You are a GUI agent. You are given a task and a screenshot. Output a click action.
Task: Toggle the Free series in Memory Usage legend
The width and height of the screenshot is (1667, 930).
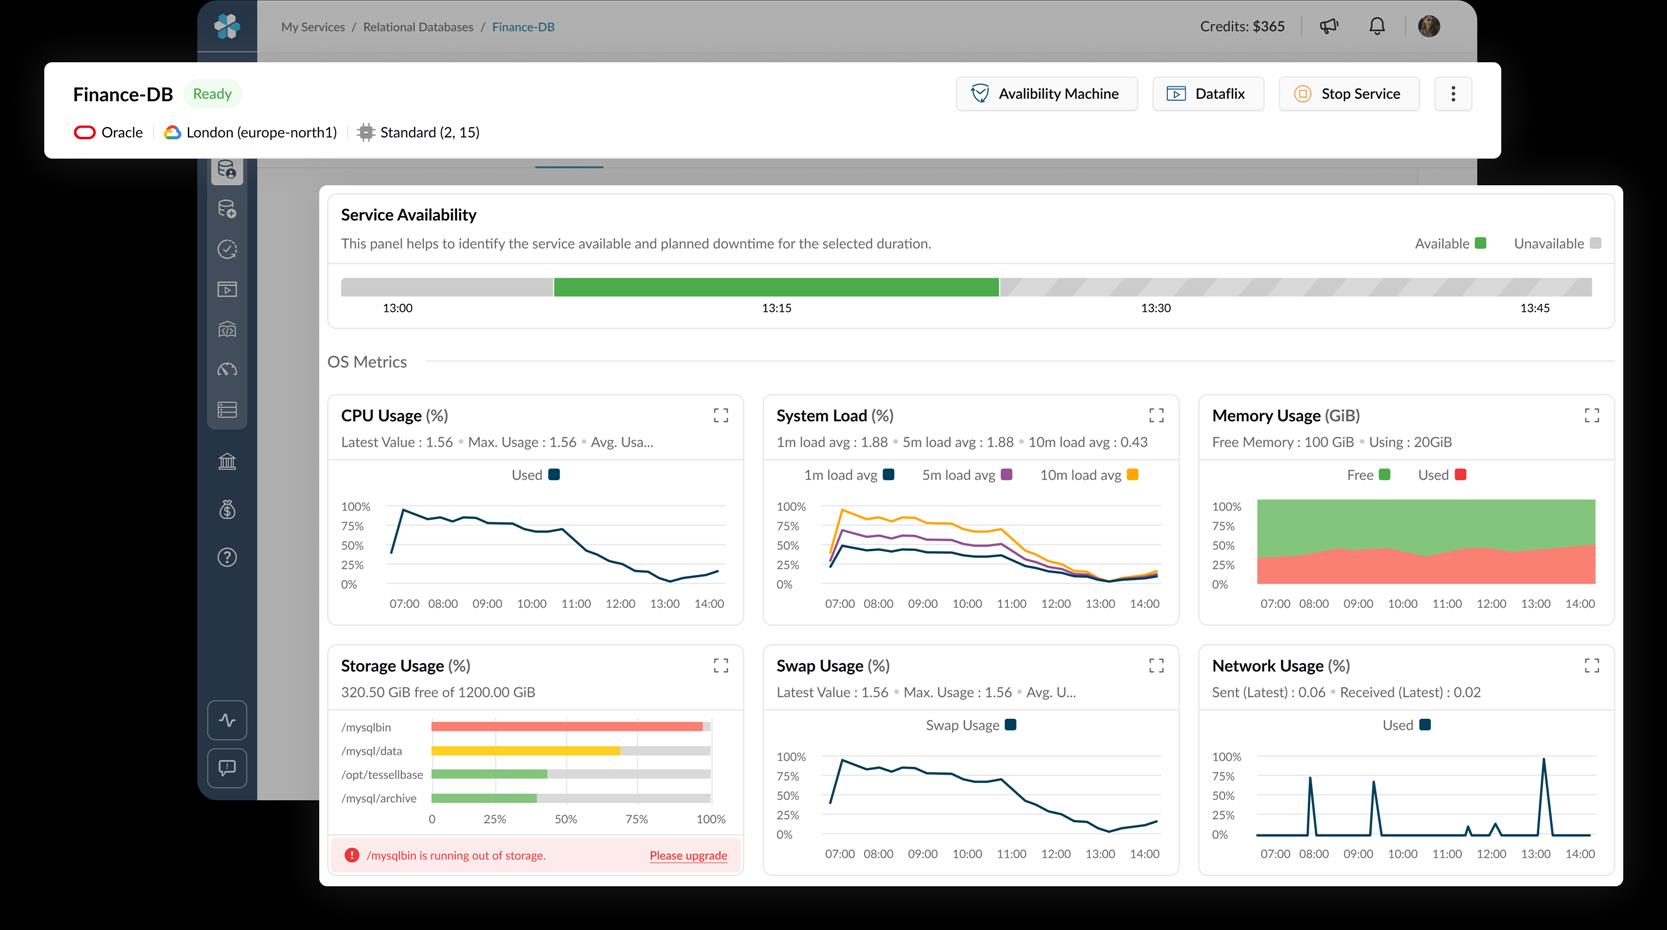1368,475
